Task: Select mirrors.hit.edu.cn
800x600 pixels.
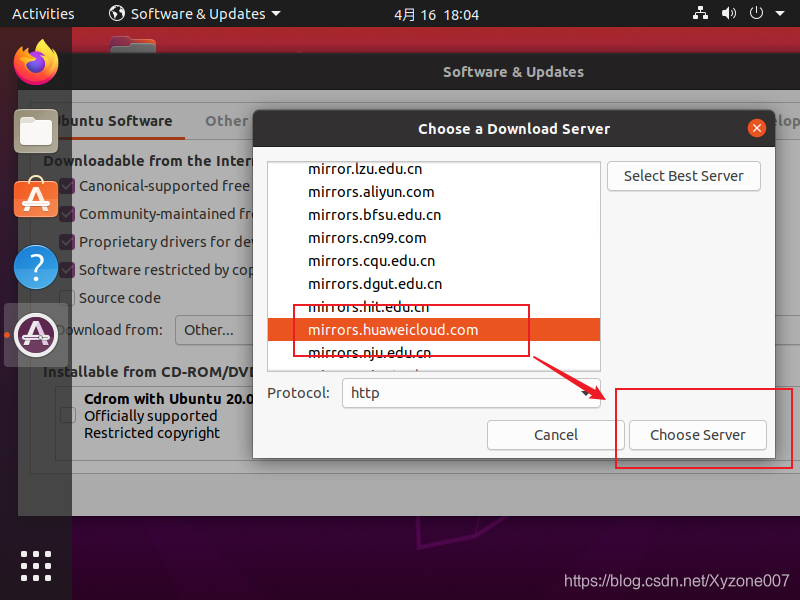Action: (x=434, y=307)
